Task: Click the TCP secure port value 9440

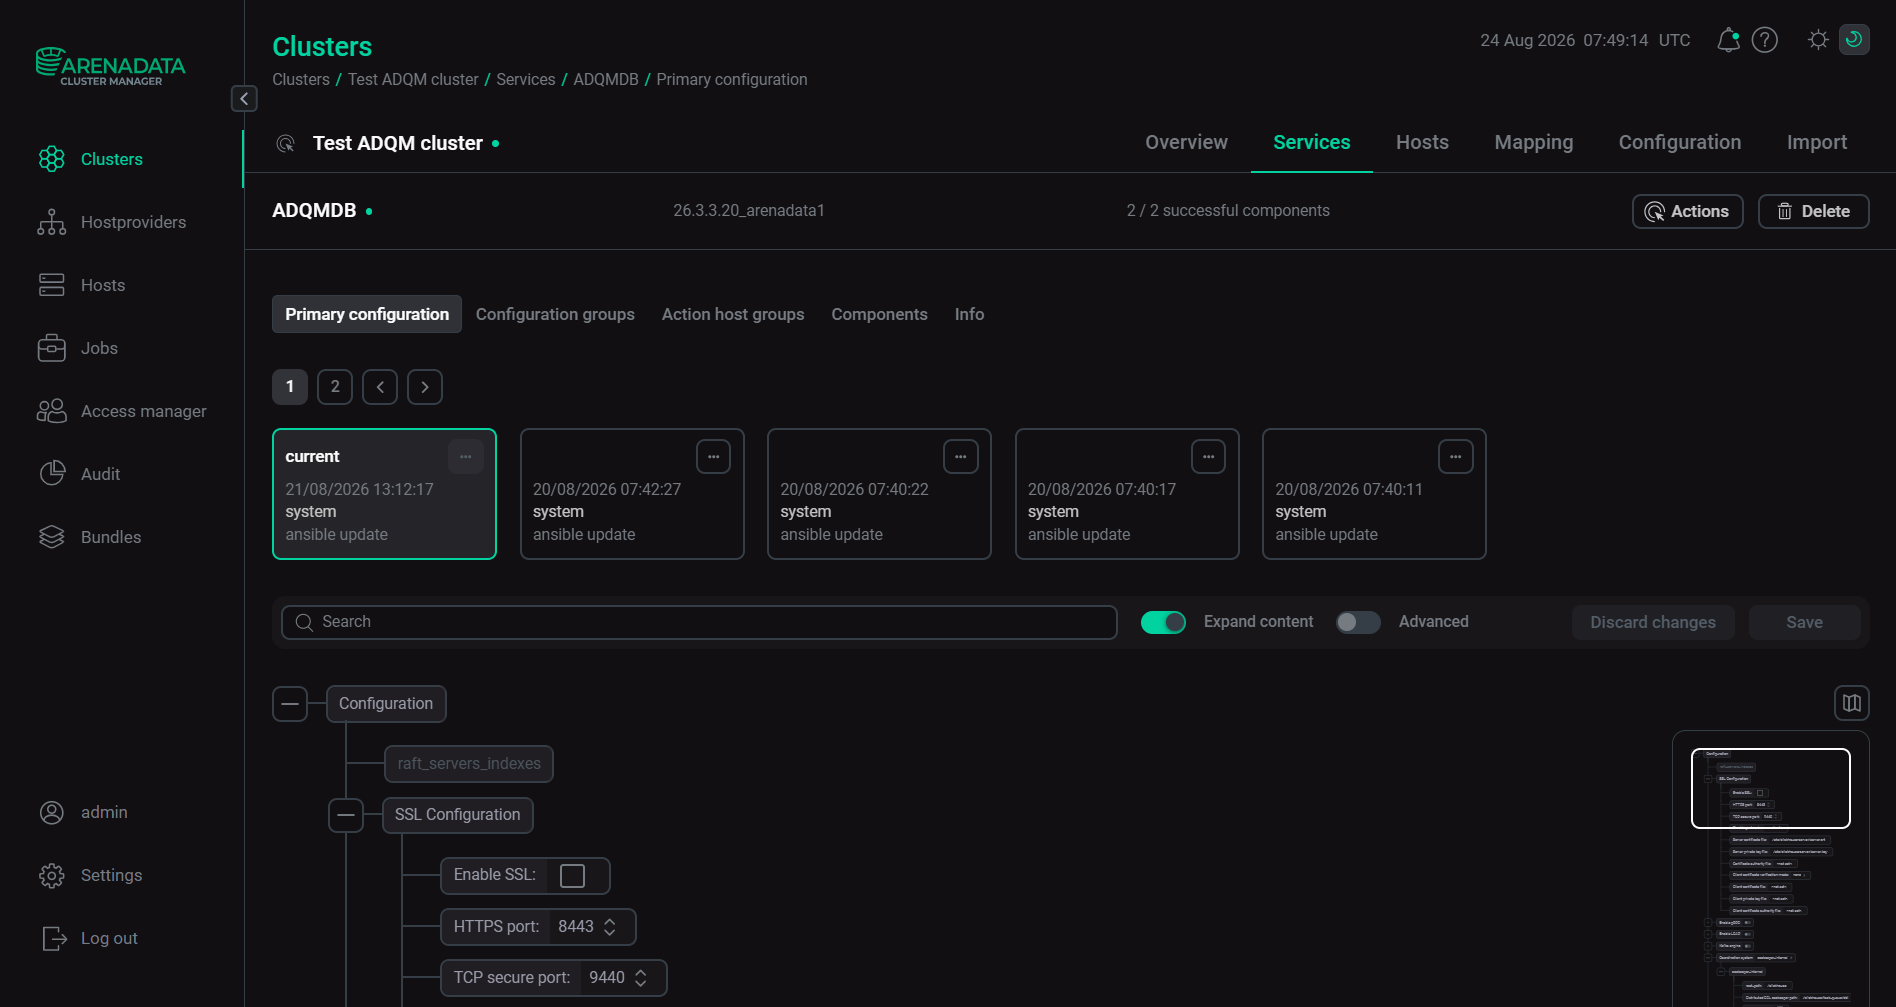Action: pyautogui.click(x=607, y=978)
